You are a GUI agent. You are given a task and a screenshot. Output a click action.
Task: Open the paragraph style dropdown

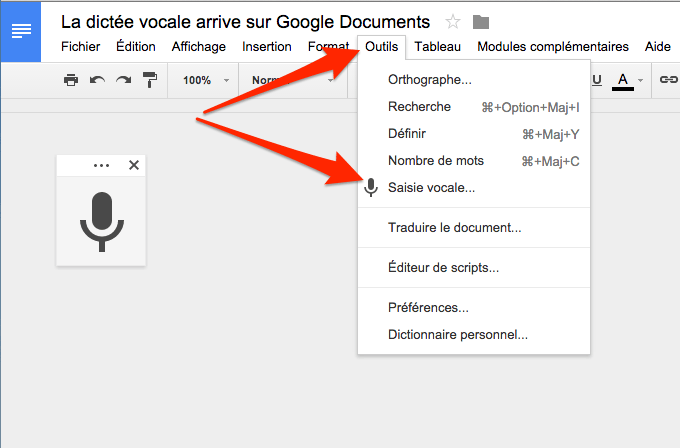tap(293, 81)
